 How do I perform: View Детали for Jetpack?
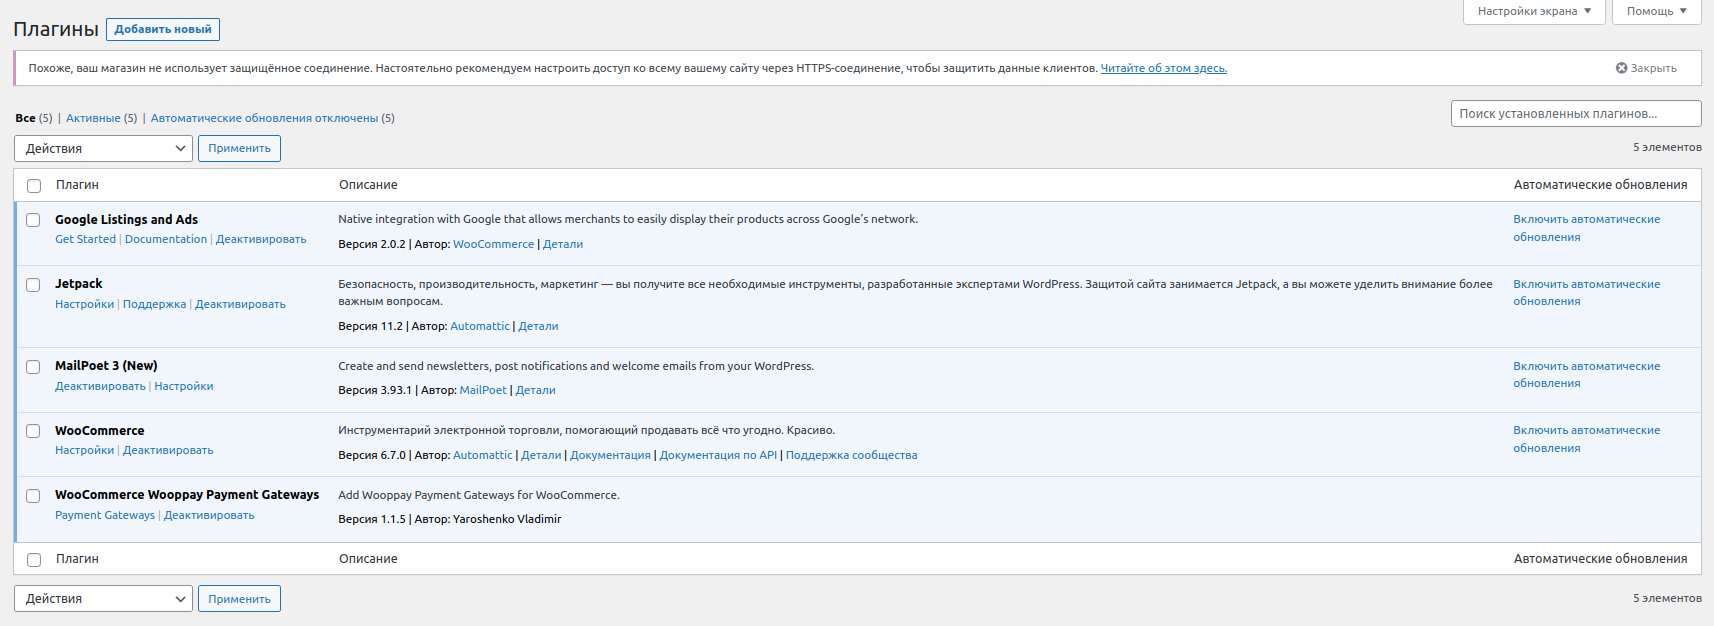pyautogui.click(x=538, y=326)
